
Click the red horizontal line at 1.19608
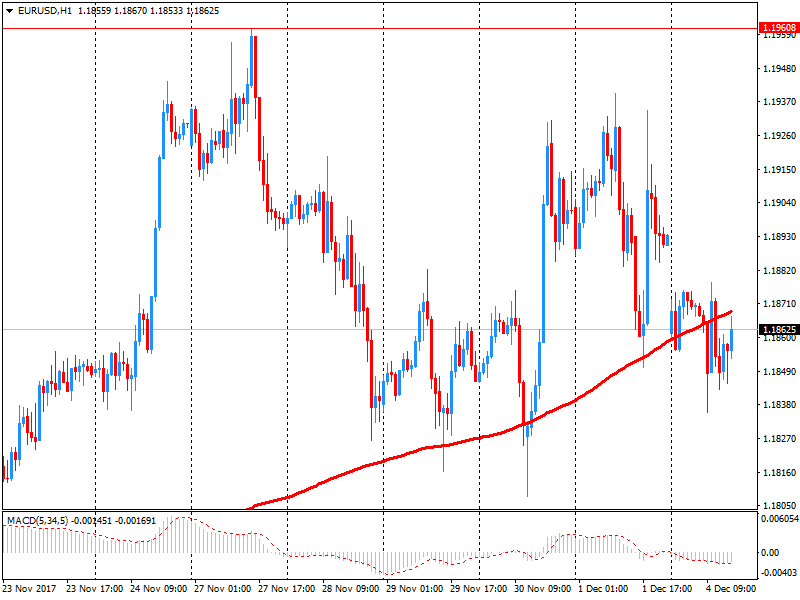(x=380, y=28)
